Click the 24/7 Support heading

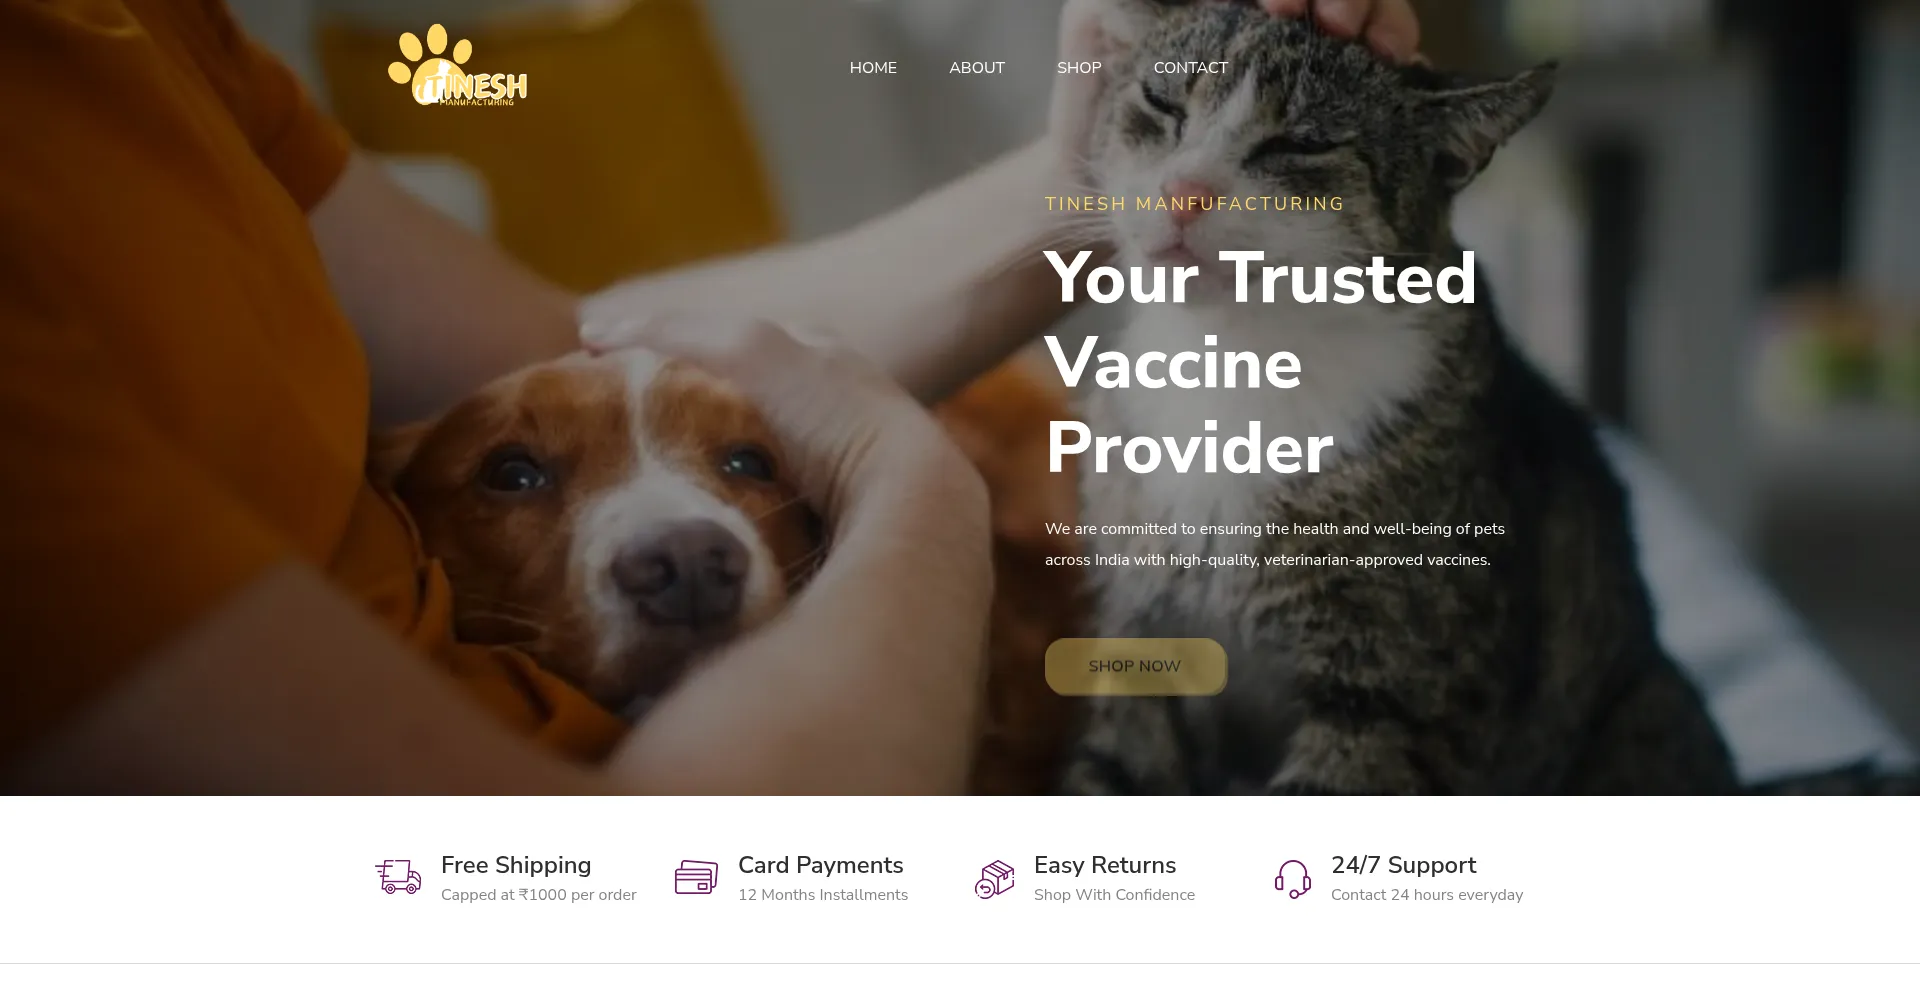click(1404, 865)
